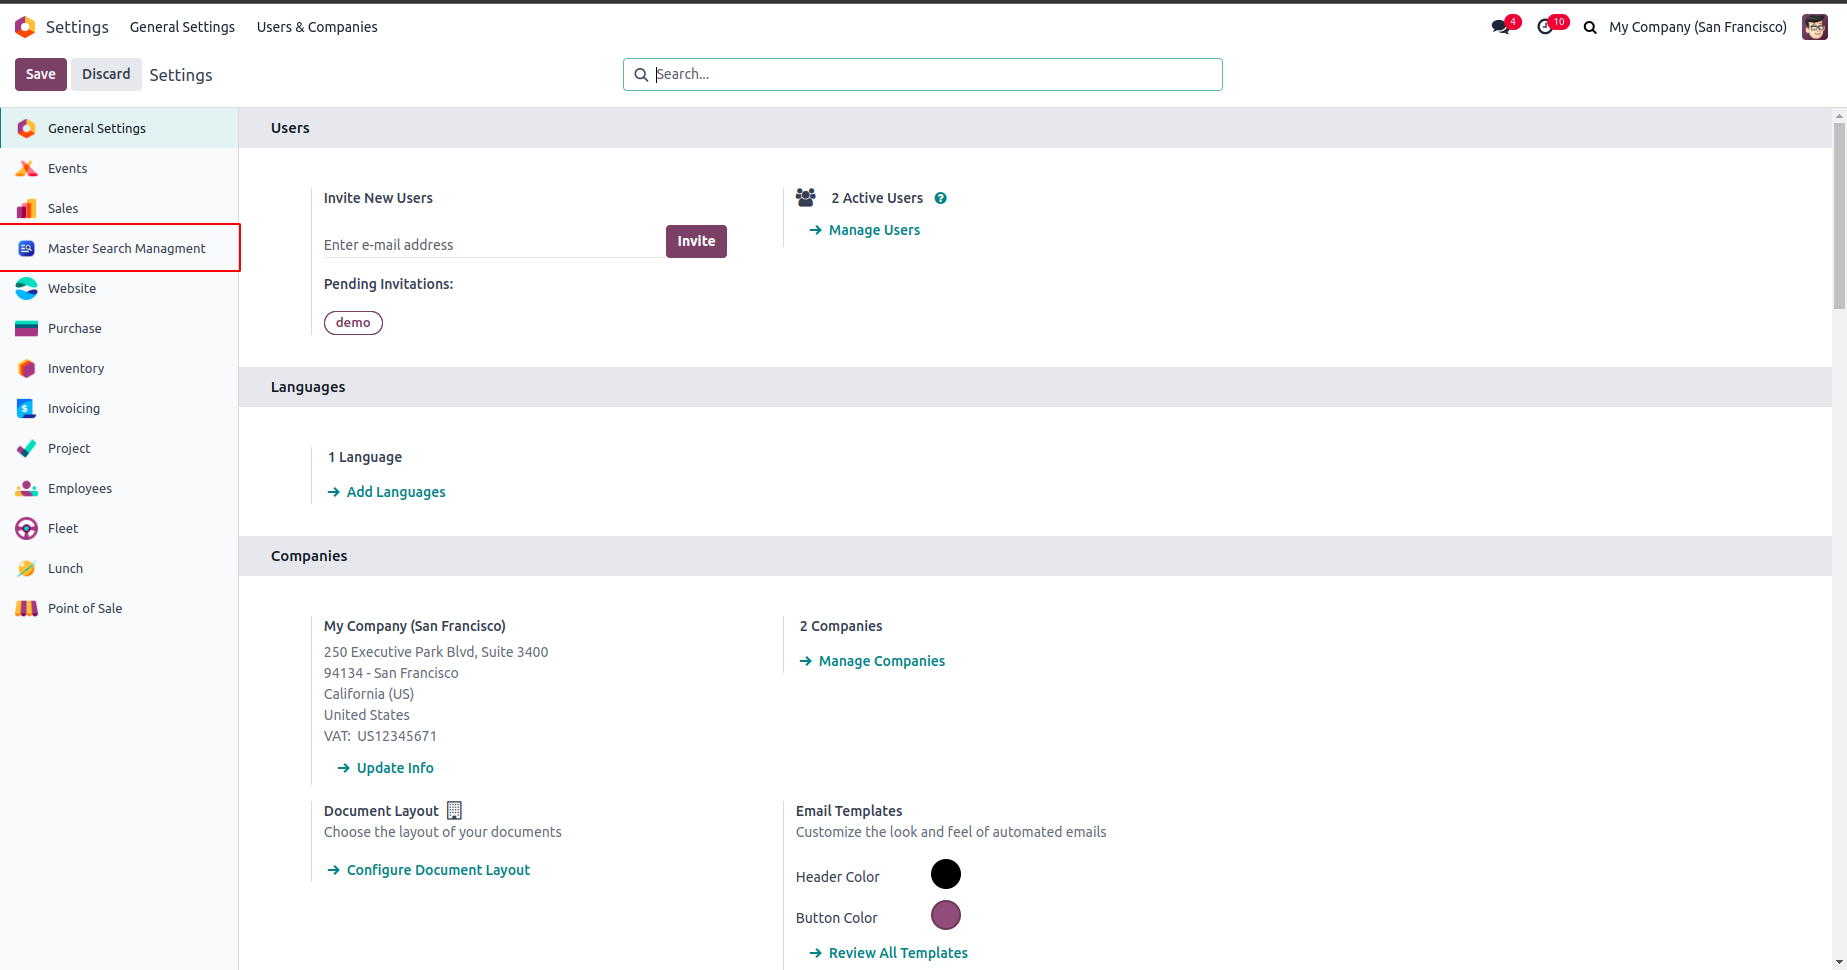Select the Point of Sale settings tab
This screenshot has height=970, width=1847.
click(84, 608)
